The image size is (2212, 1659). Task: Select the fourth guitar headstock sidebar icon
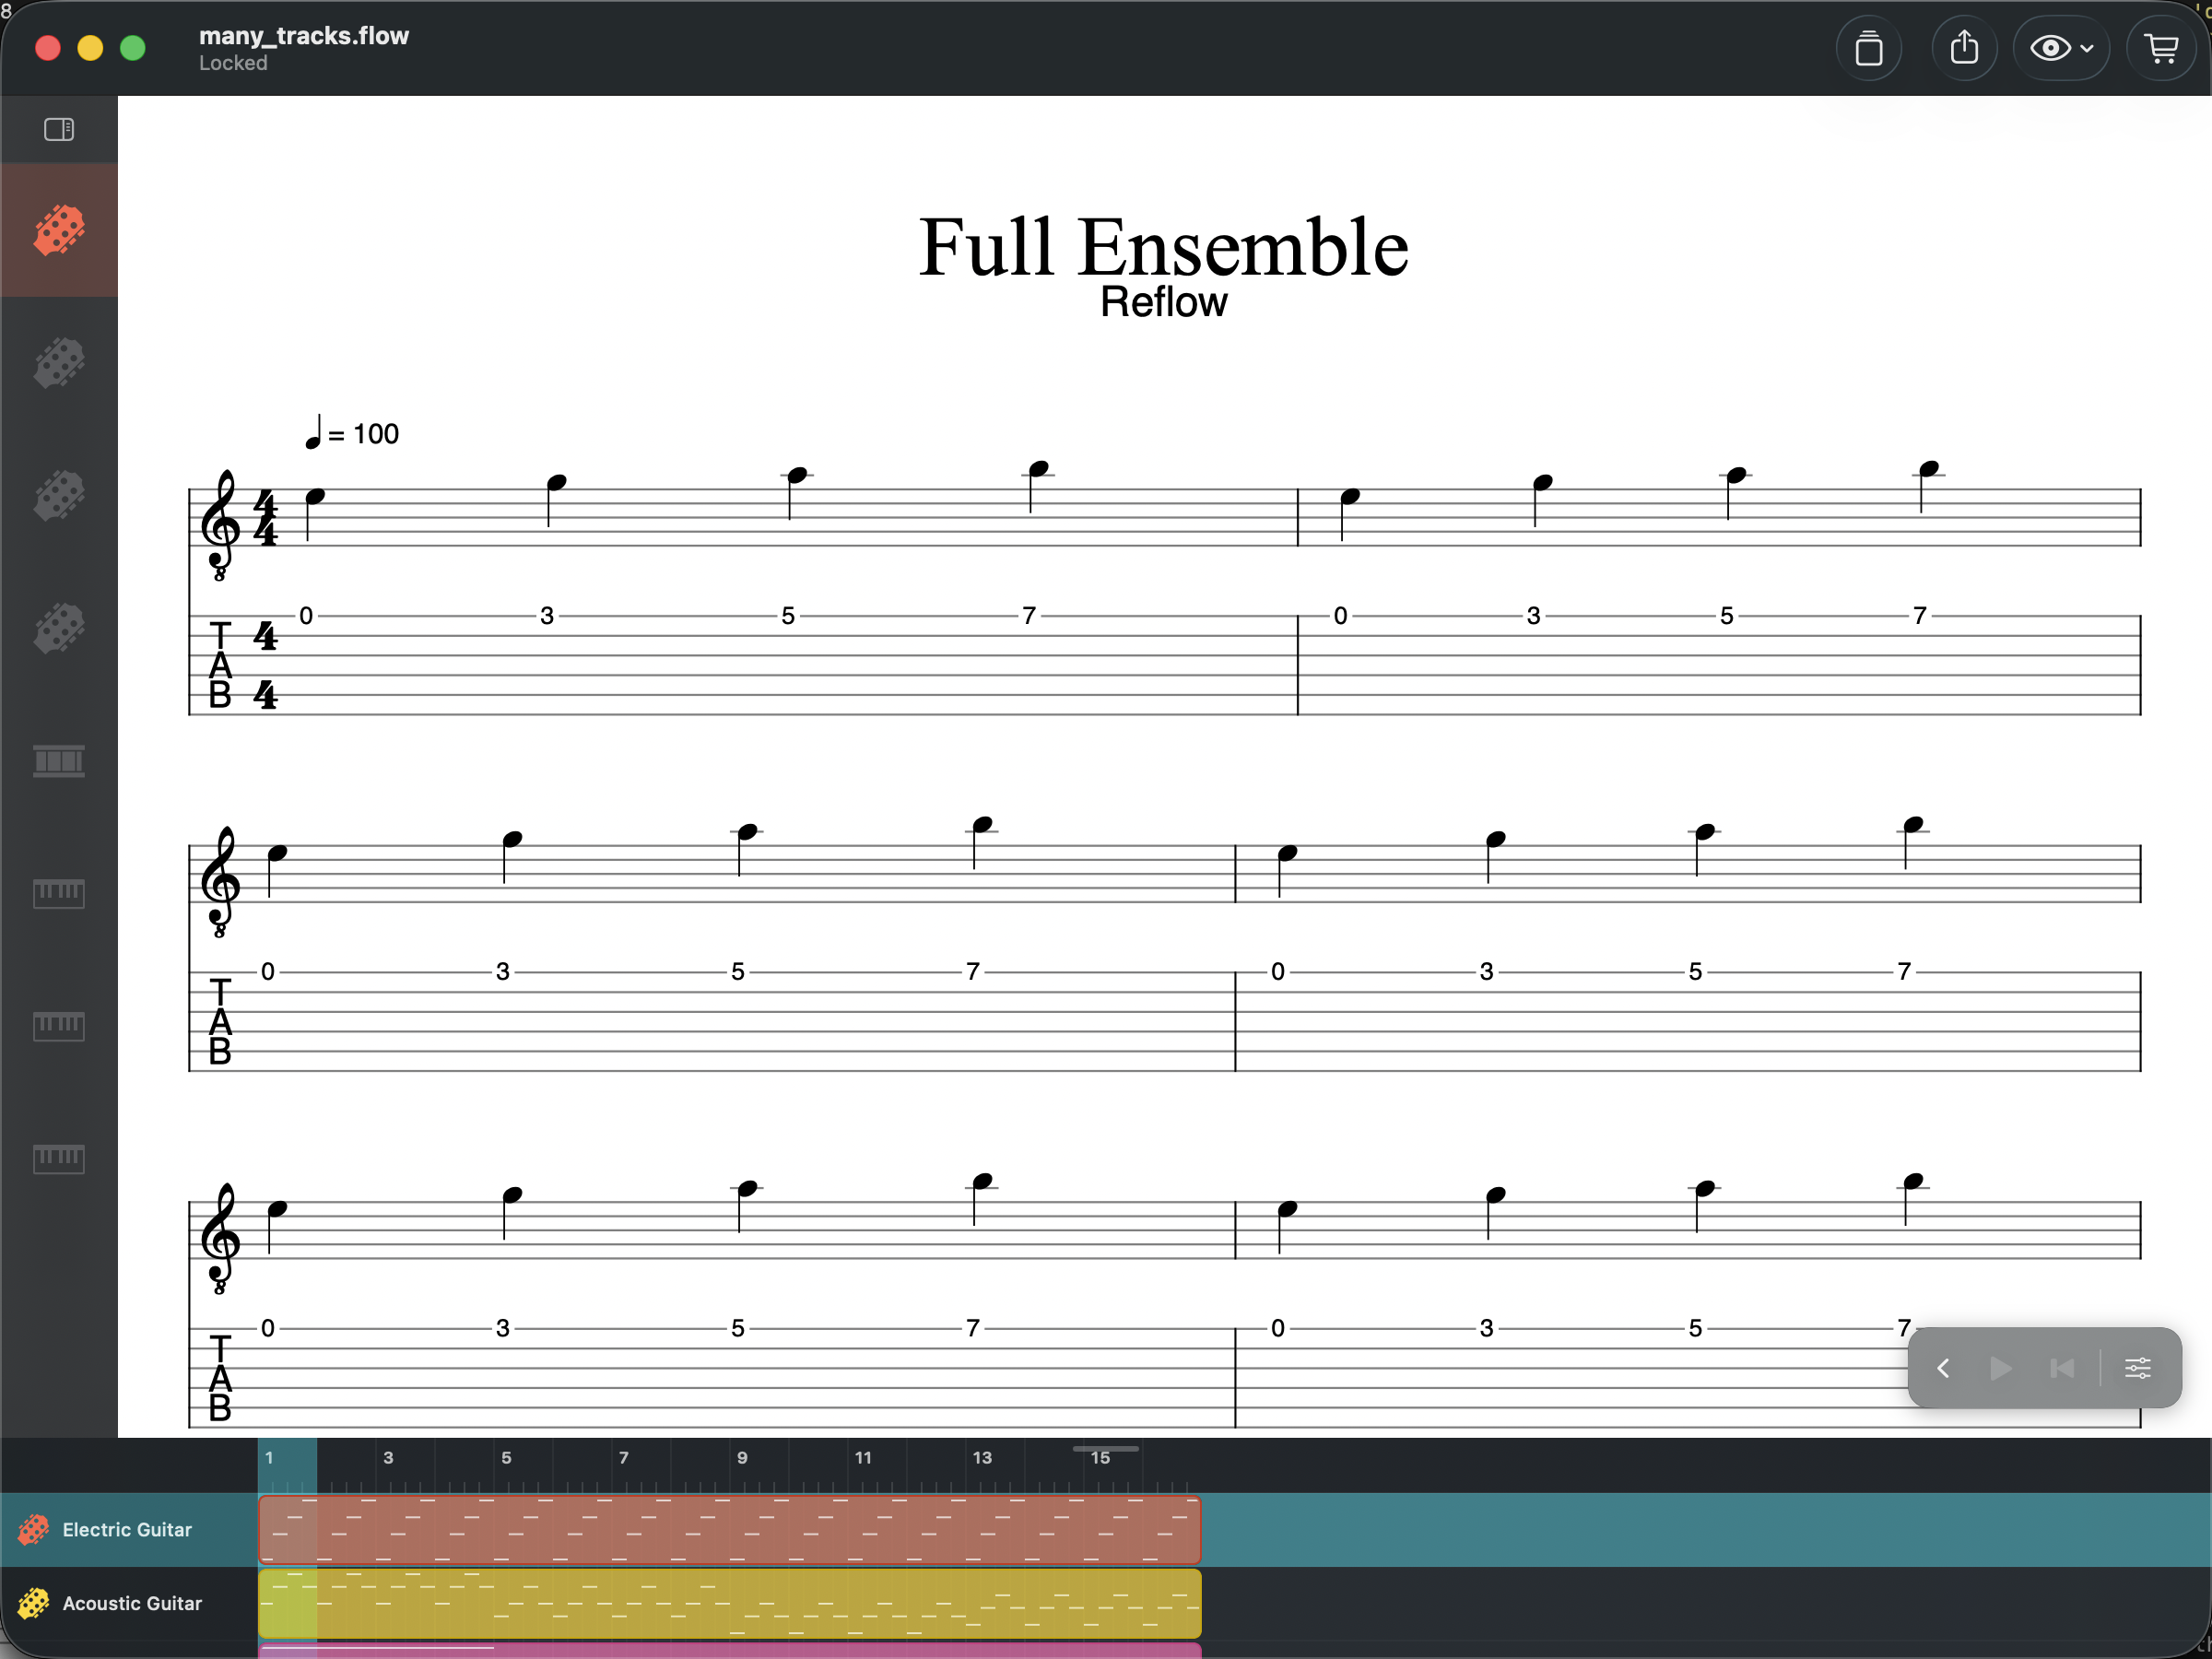point(59,628)
